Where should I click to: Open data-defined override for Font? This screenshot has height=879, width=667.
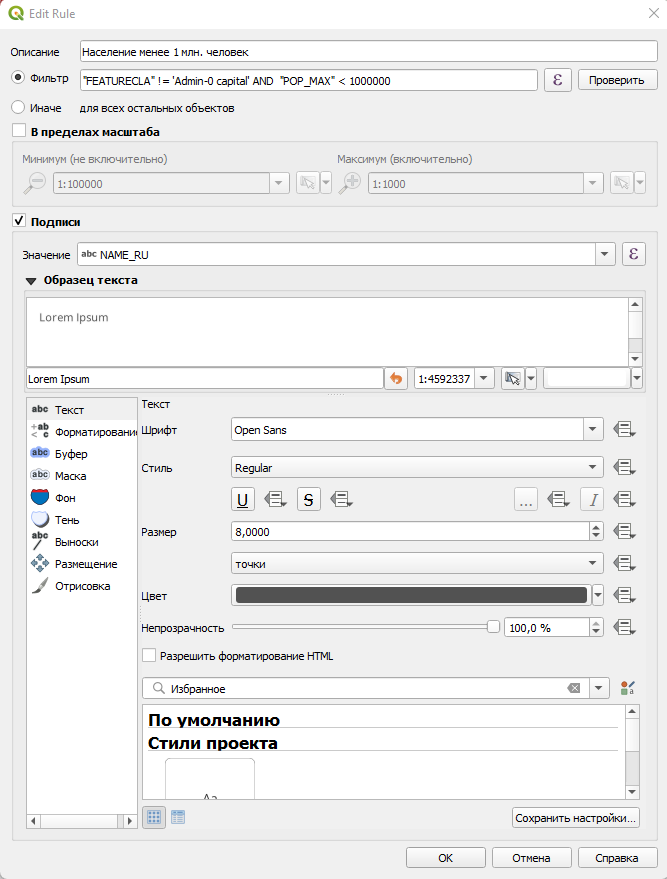pyautogui.click(x=624, y=430)
